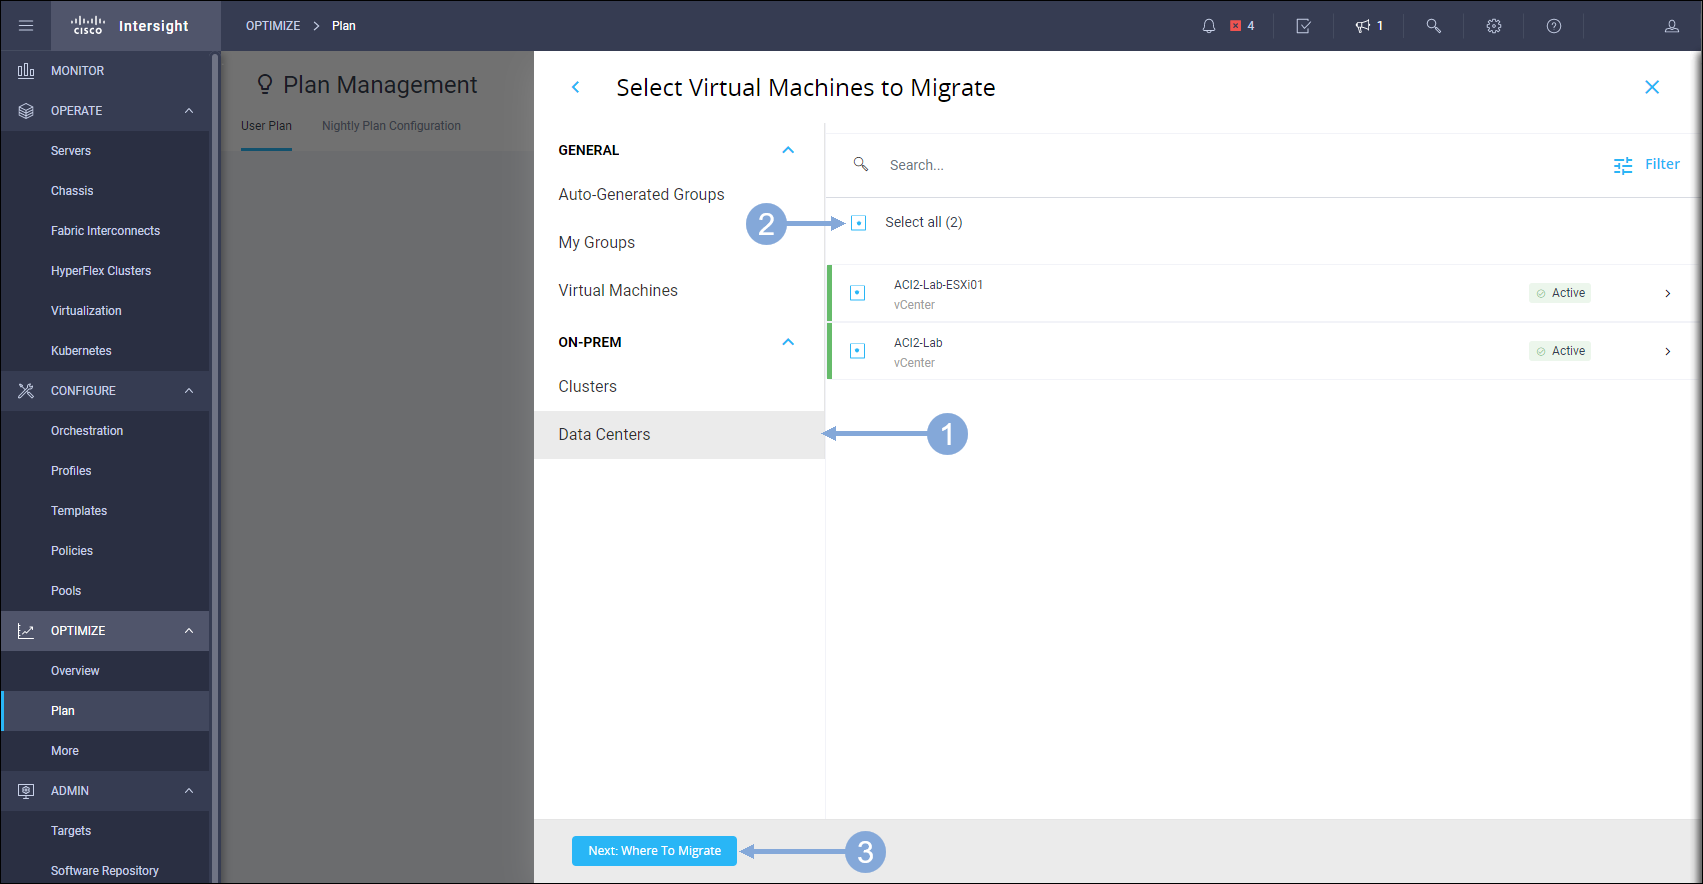Select Data Centers under ON-PREM
The width and height of the screenshot is (1703, 884).
click(679, 435)
